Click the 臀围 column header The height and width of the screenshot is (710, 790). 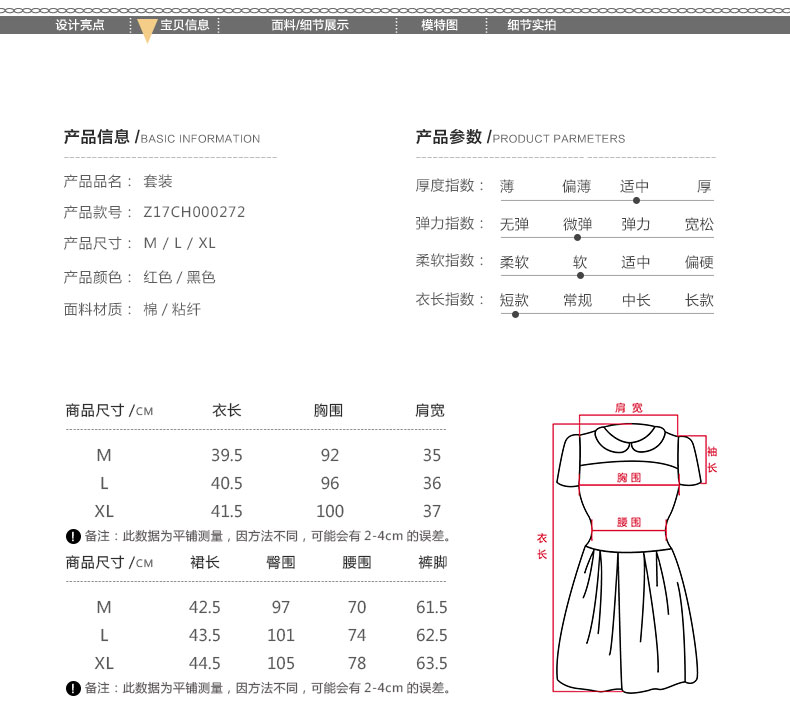click(281, 562)
